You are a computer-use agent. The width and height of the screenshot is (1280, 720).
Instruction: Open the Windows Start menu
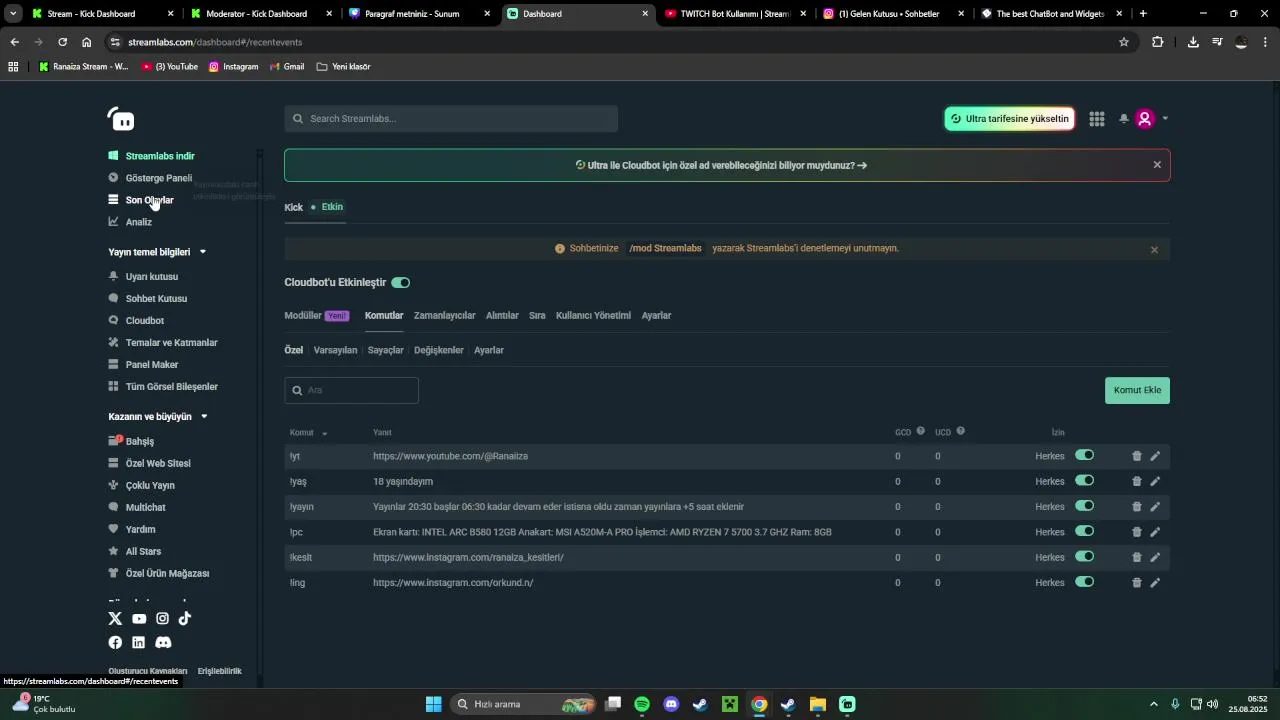[434, 704]
